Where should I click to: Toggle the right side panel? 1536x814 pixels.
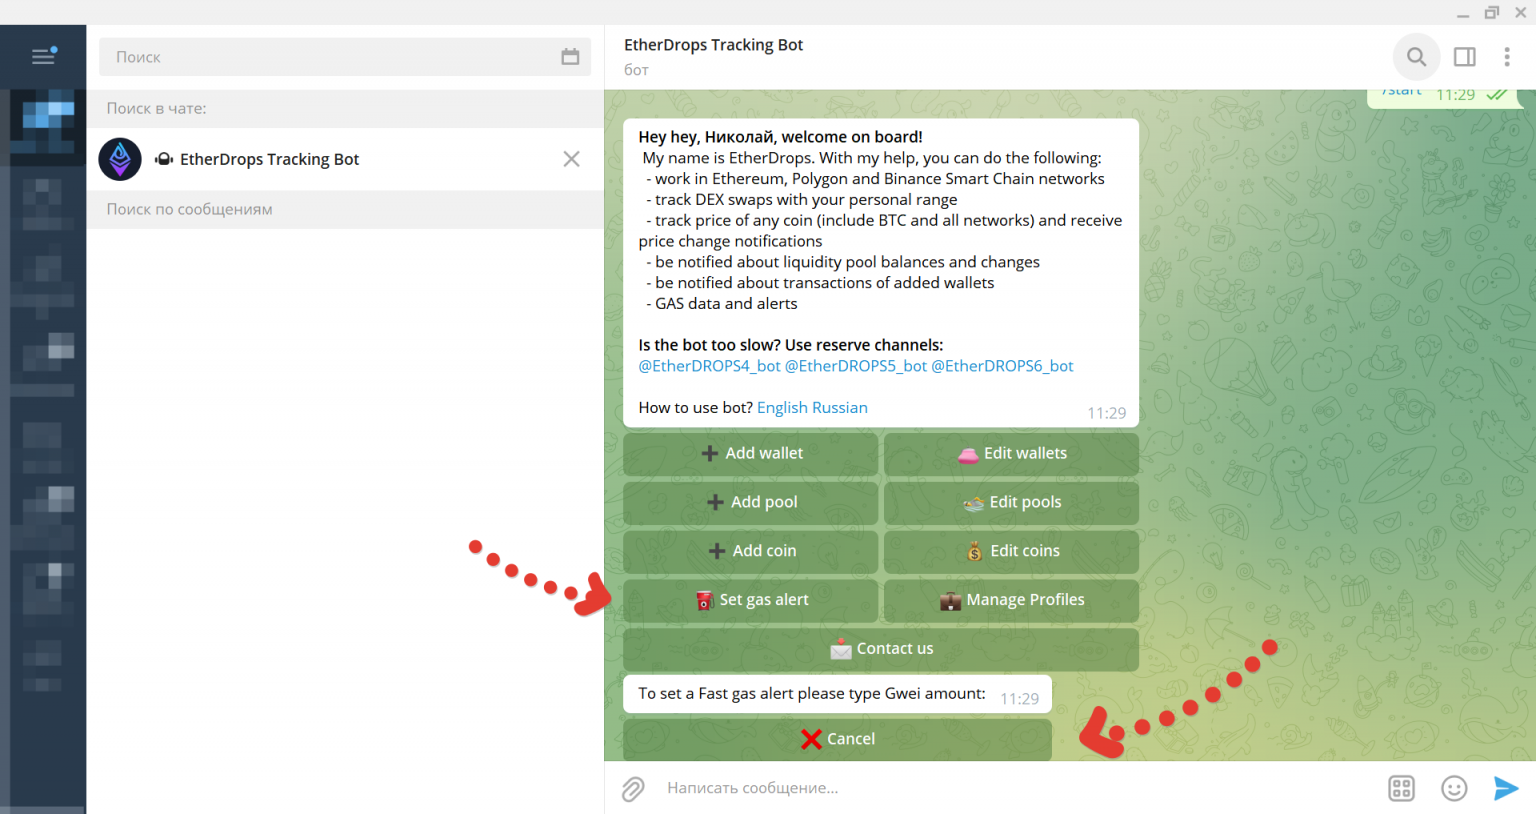tap(1465, 57)
